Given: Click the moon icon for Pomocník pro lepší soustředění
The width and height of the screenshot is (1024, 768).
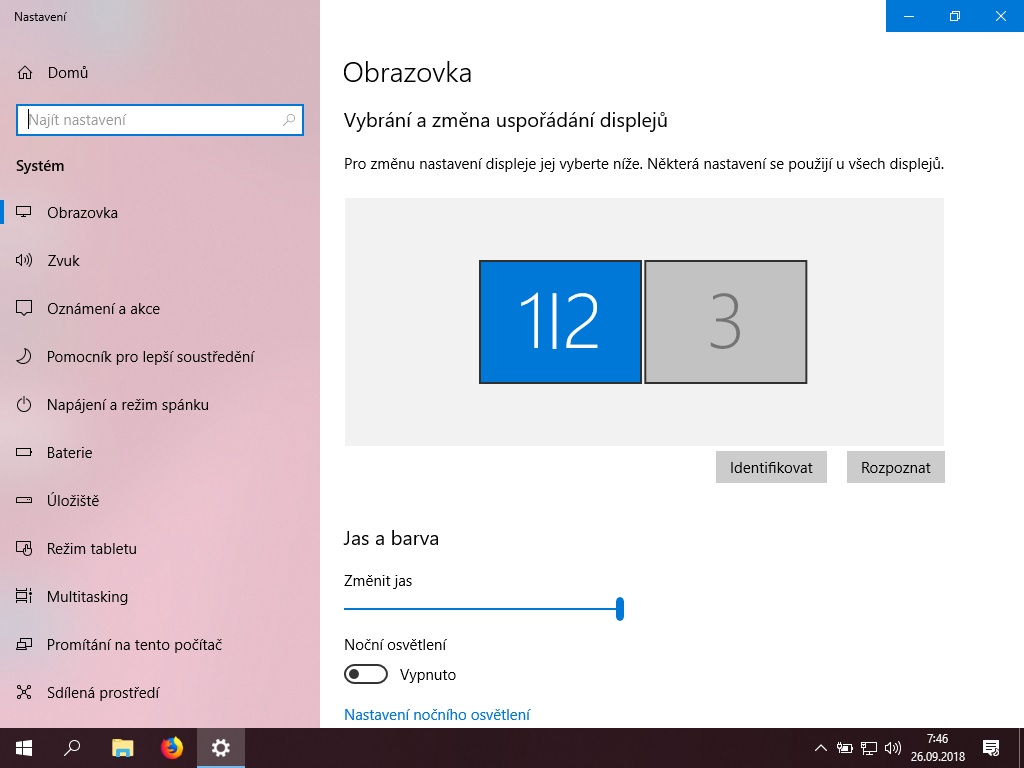Looking at the screenshot, I should 25,357.
